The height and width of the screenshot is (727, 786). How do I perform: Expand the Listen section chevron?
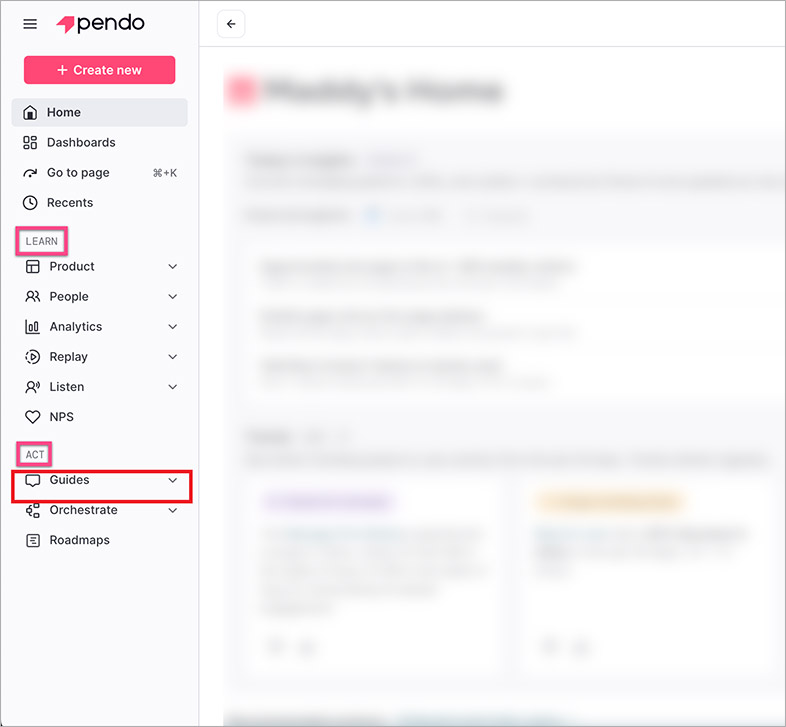coord(173,386)
